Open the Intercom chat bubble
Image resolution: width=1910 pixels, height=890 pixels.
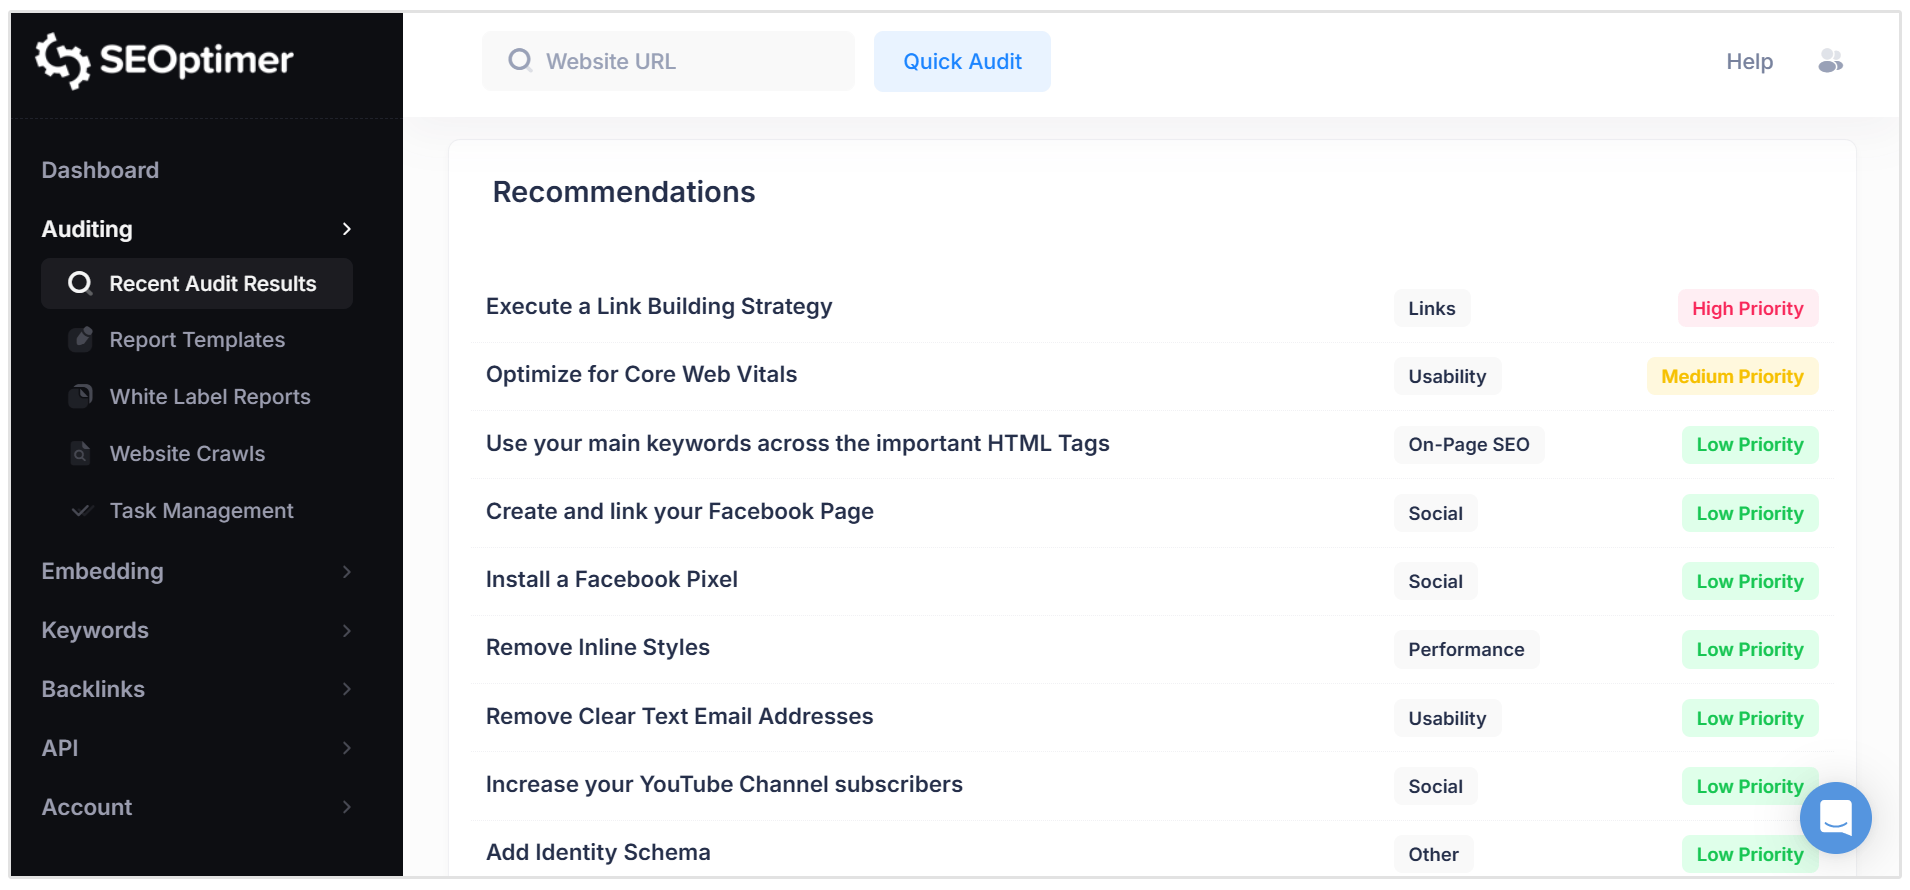(x=1835, y=818)
